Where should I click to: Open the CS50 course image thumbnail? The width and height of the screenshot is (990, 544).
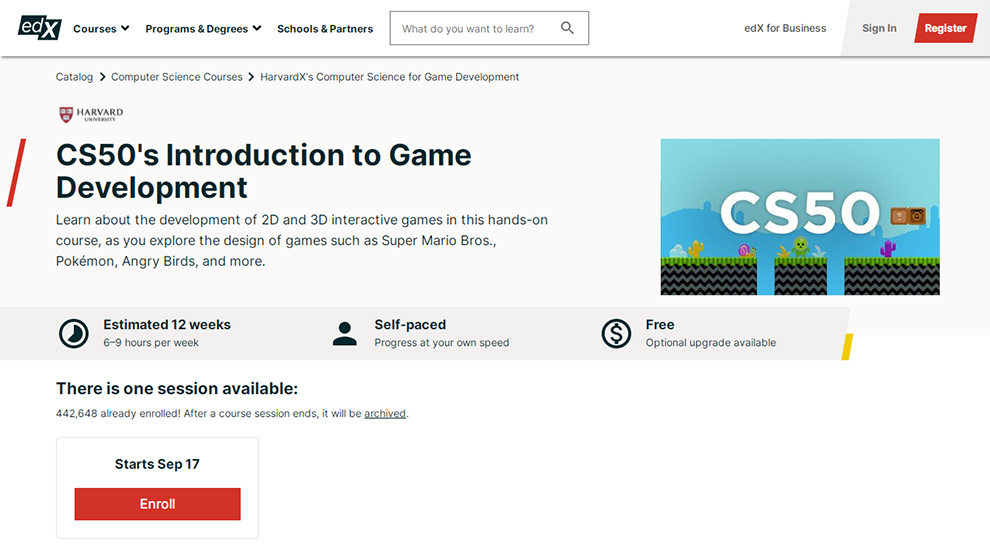[x=800, y=216]
